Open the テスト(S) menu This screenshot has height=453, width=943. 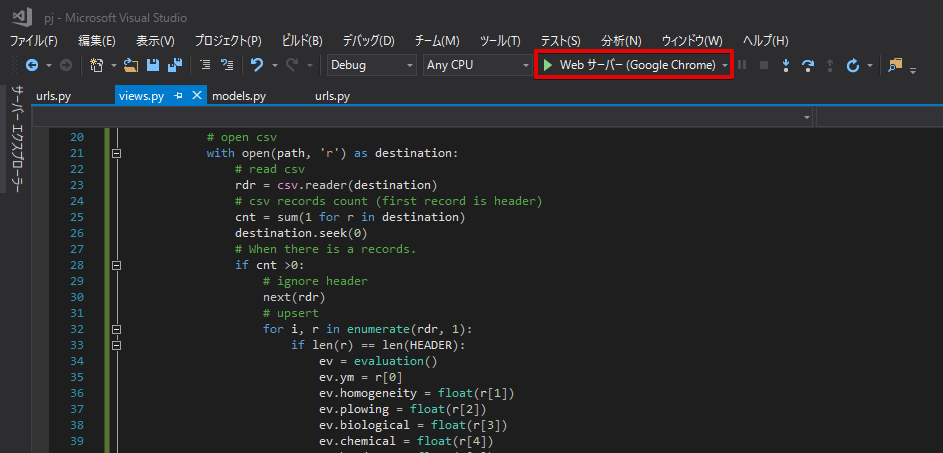[561, 41]
